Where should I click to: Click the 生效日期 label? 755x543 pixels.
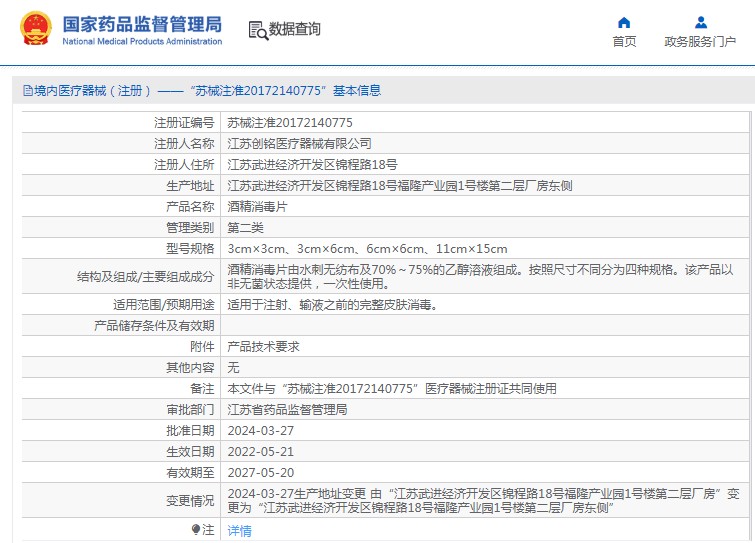point(190,452)
